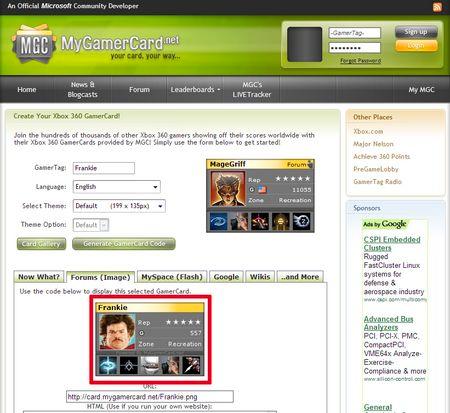Open the Language dropdown
This screenshot has height=413, width=450.
point(117,187)
